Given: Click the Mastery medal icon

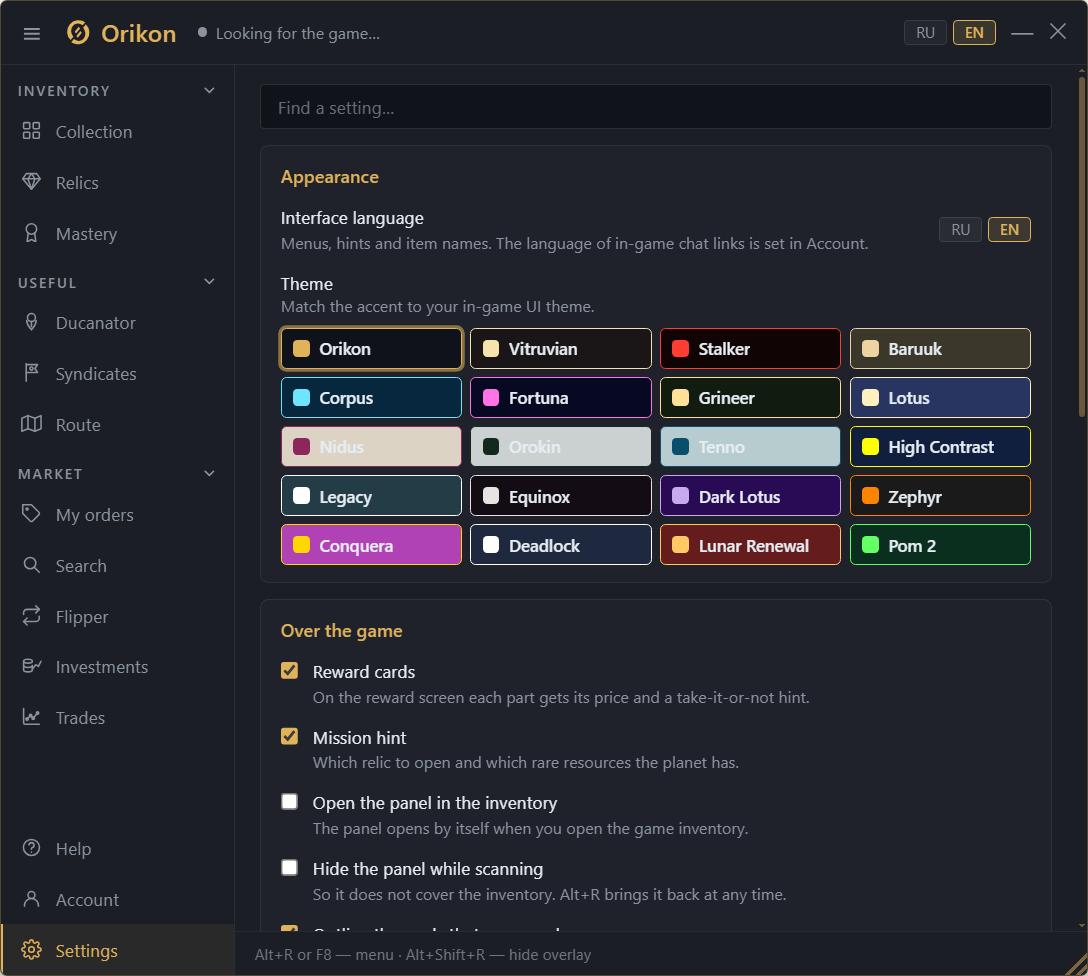Looking at the screenshot, I should (31, 233).
